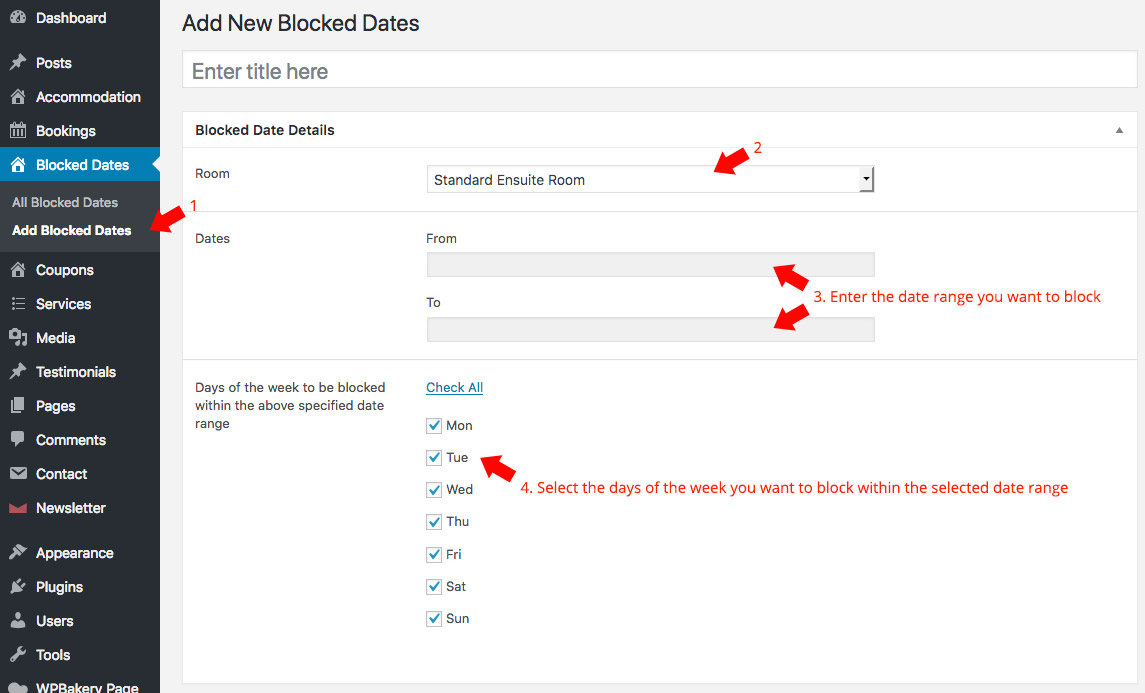This screenshot has width=1145, height=693.
Task: Uncheck the Wed checkbox
Action: tap(434, 490)
